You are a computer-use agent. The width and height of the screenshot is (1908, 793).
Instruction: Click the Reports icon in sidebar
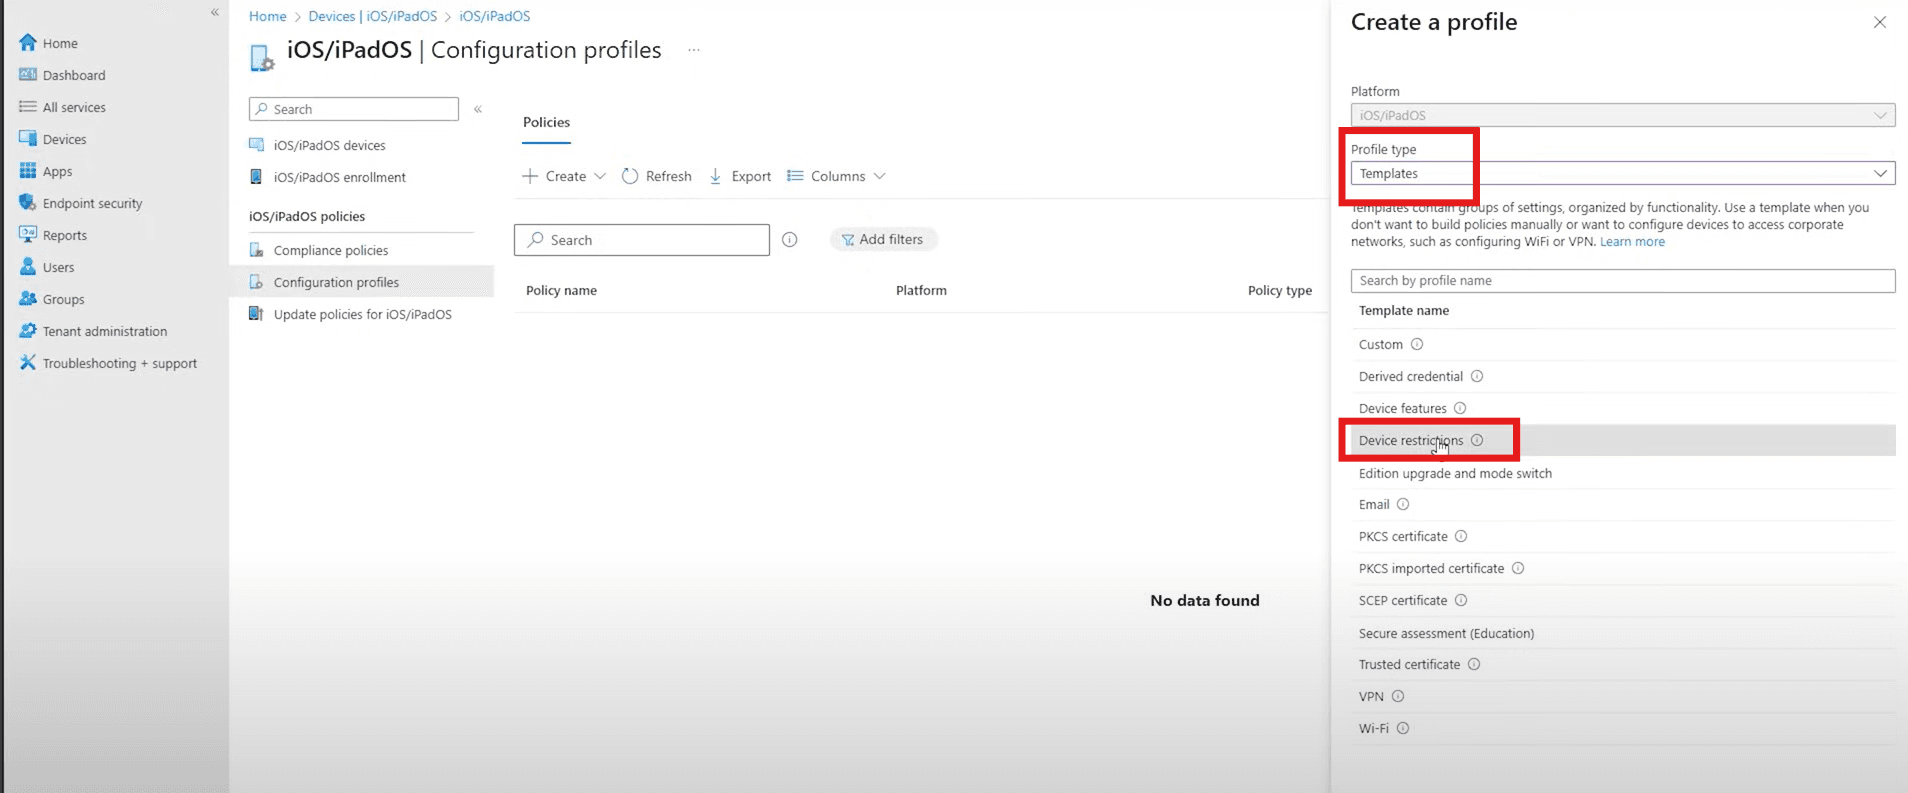[x=28, y=235]
